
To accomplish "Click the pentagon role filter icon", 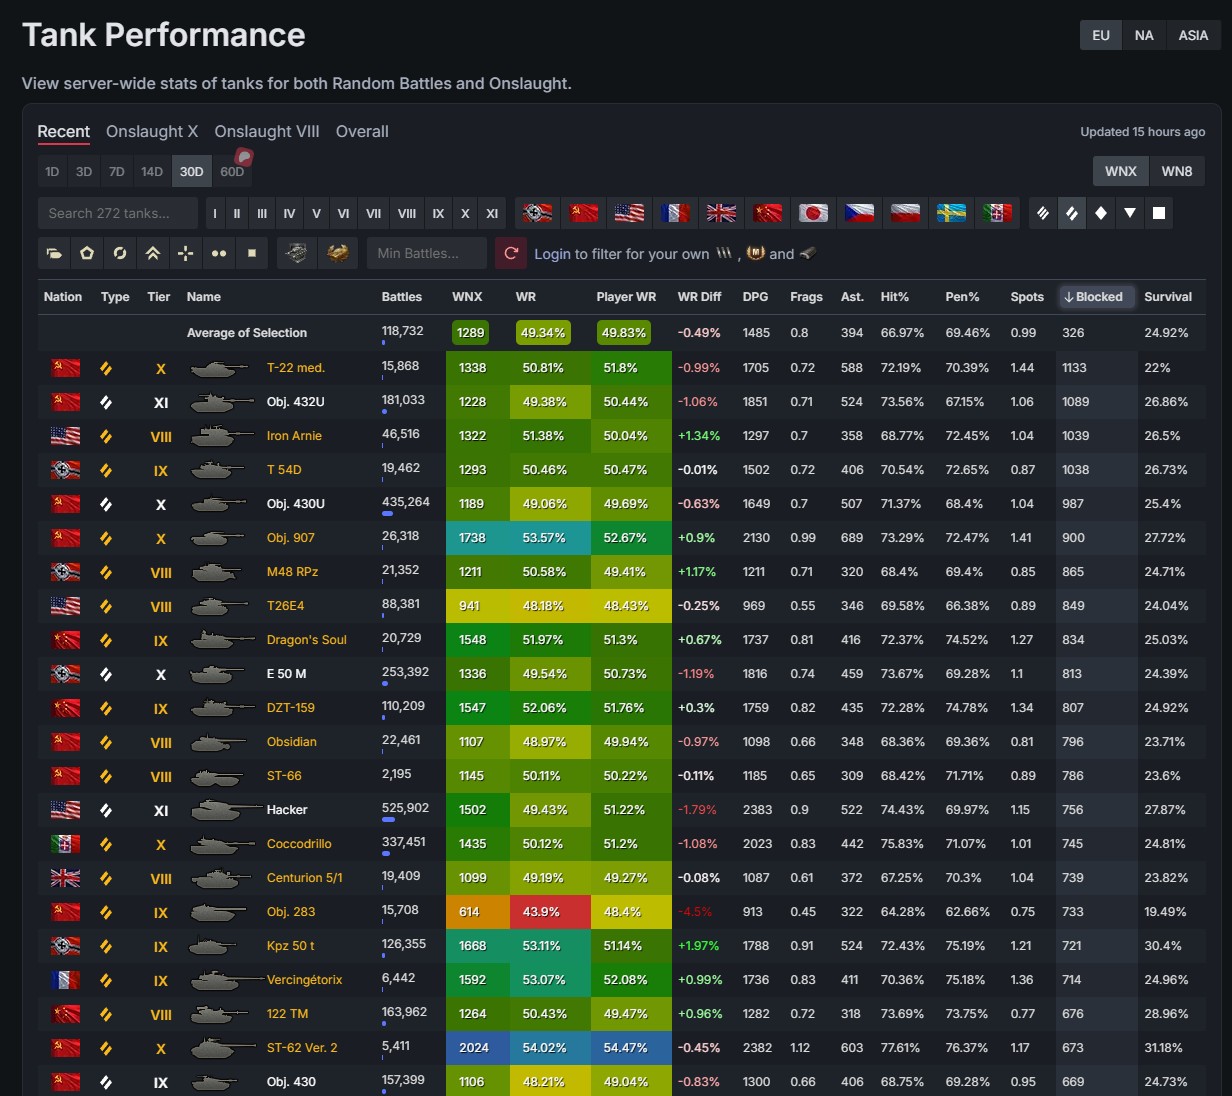I will (x=87, y=253).
